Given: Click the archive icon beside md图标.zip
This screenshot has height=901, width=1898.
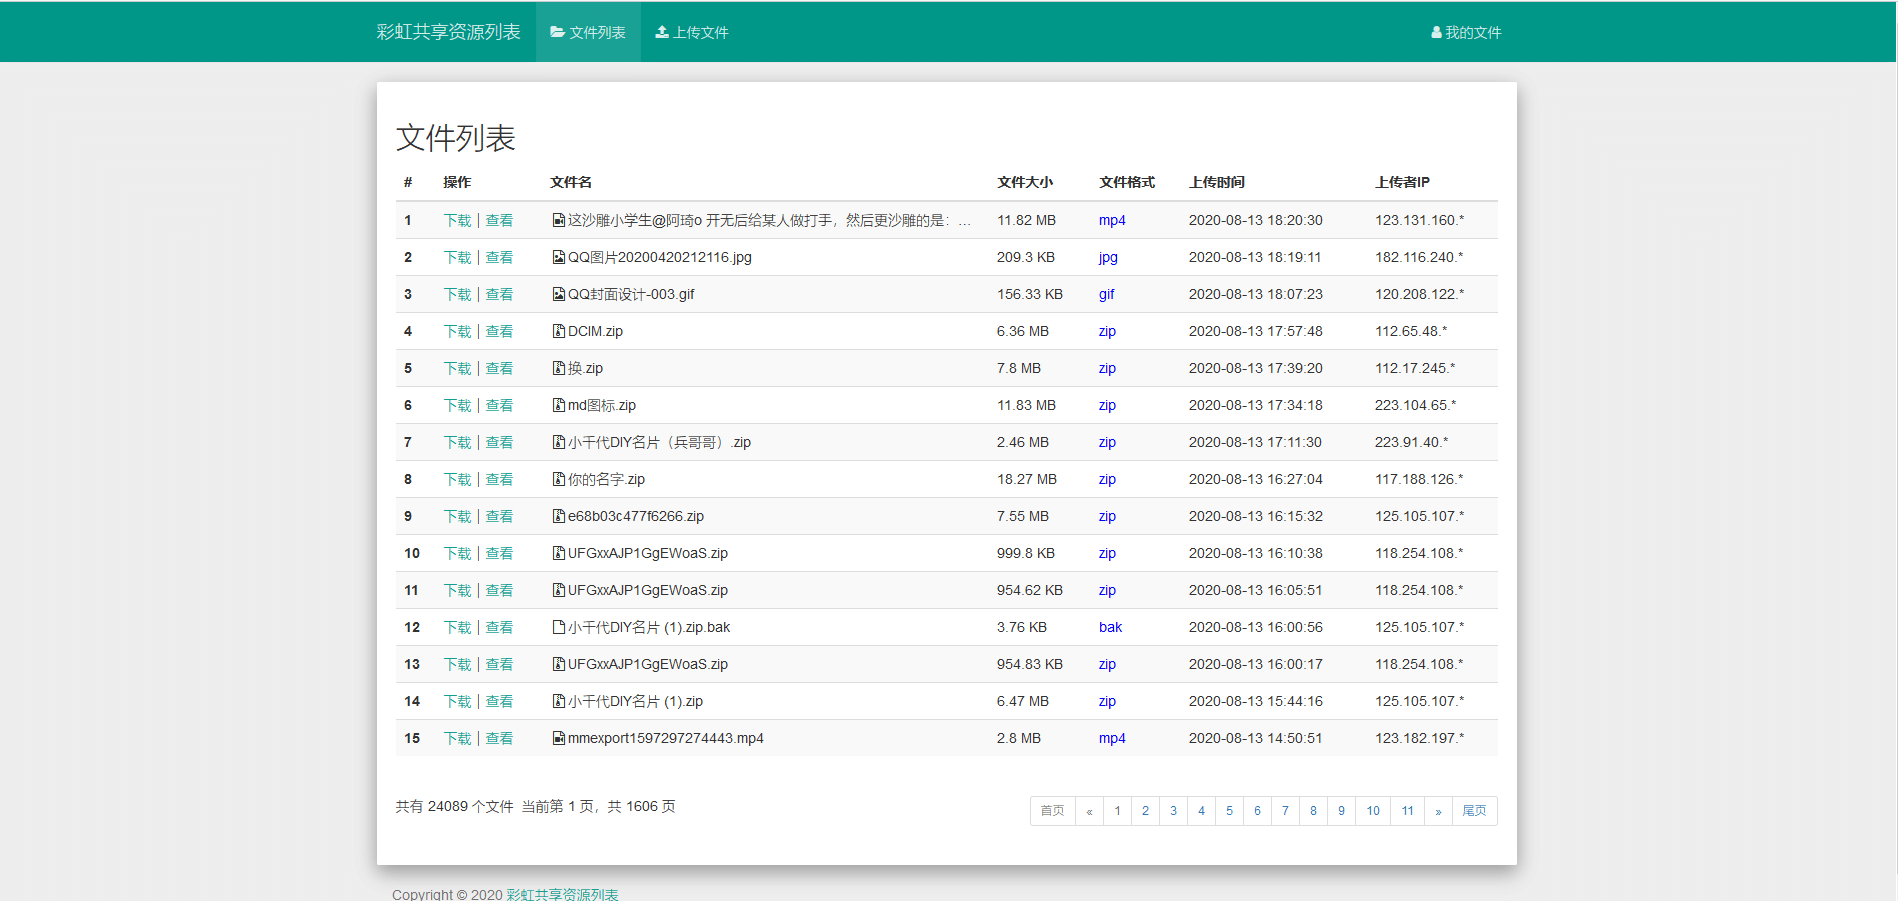Looking at the screenshot, I should coord(558,405).
